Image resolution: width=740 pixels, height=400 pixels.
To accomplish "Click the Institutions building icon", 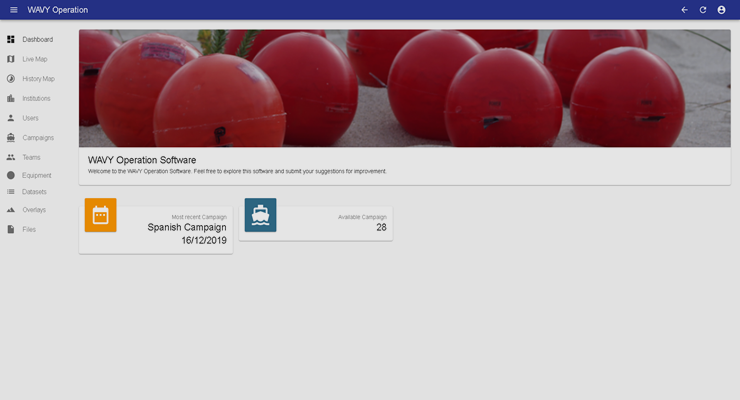I will pyautogui.click(x=11, y=98).
